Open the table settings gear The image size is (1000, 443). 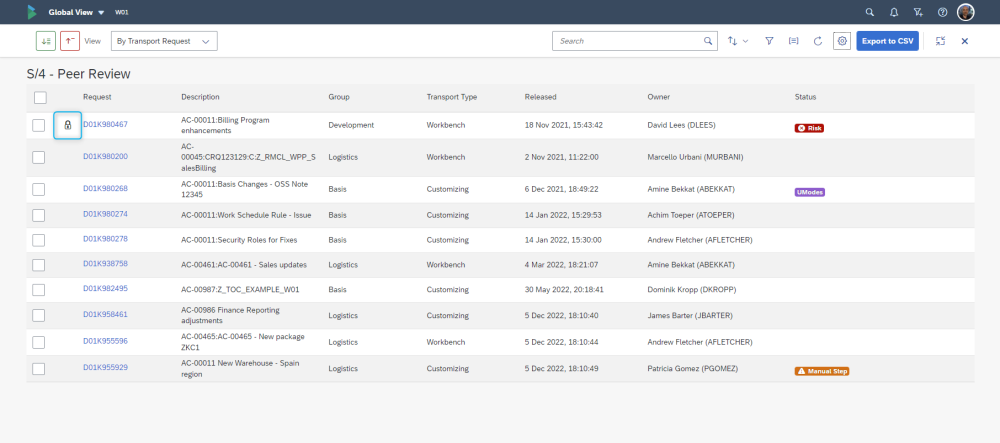click(x=842, y=41)
